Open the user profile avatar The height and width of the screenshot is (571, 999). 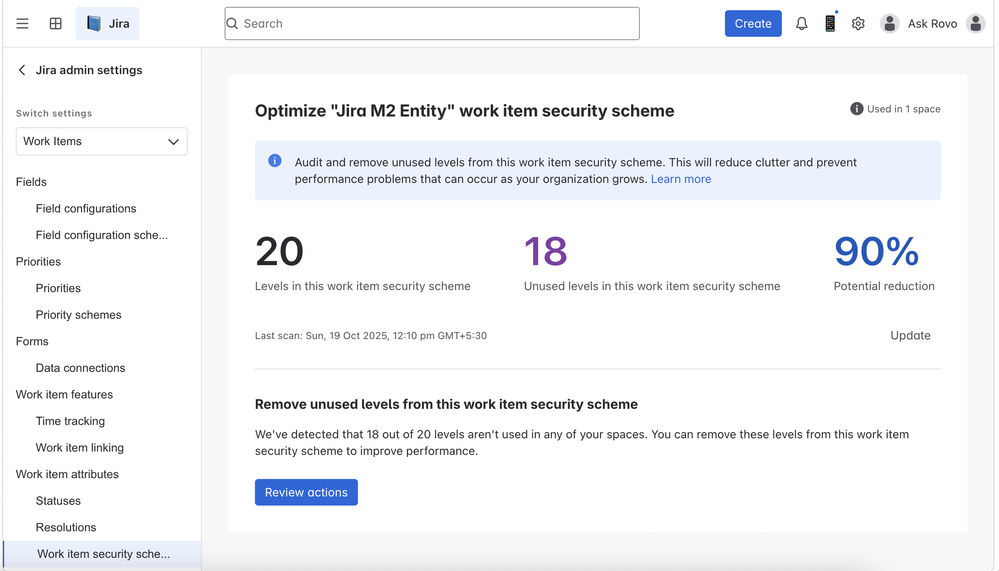976,24
